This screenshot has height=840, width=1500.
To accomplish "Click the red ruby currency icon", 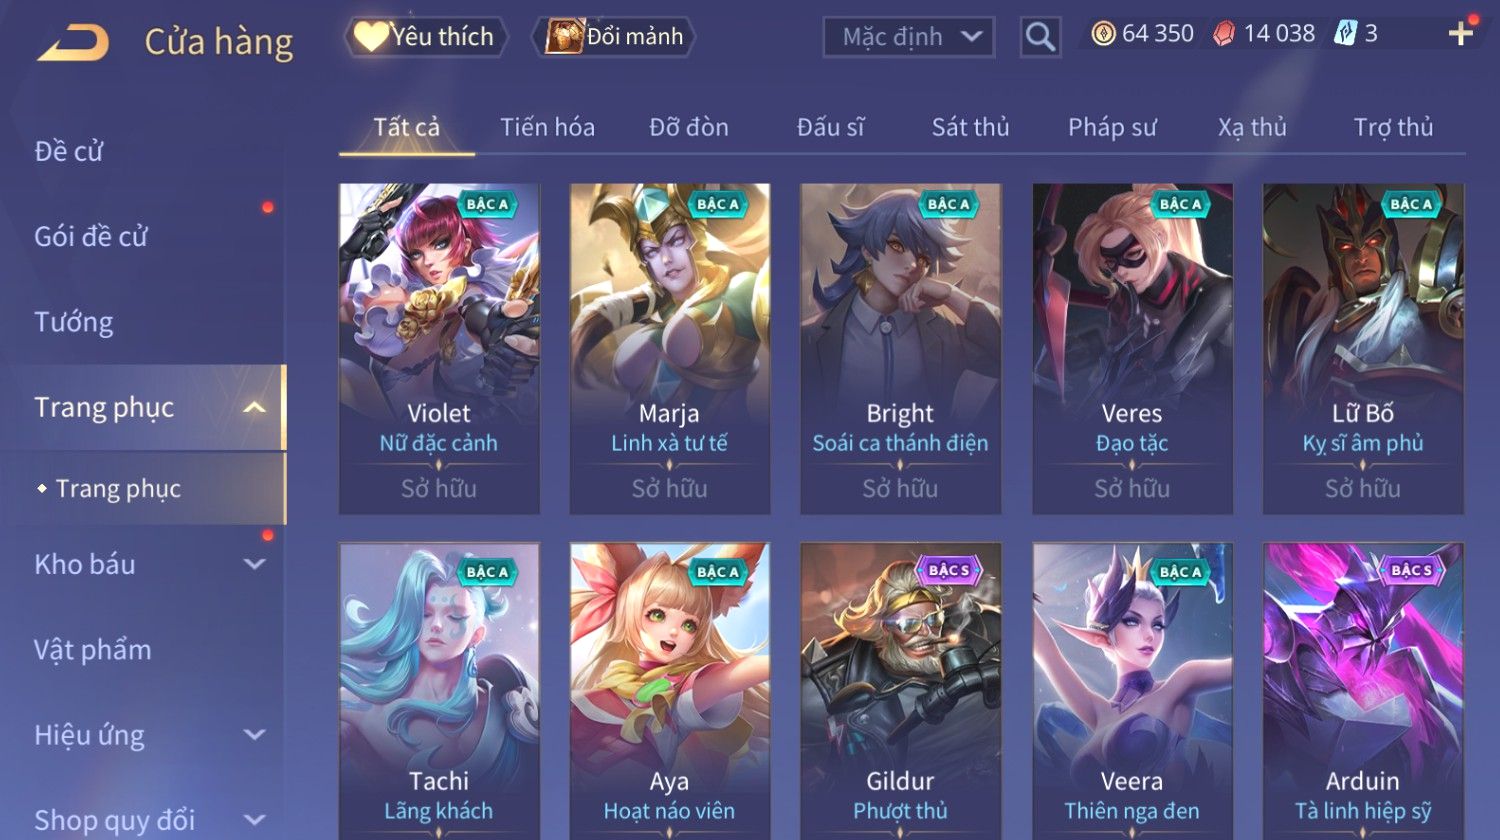I will 1224,34.
